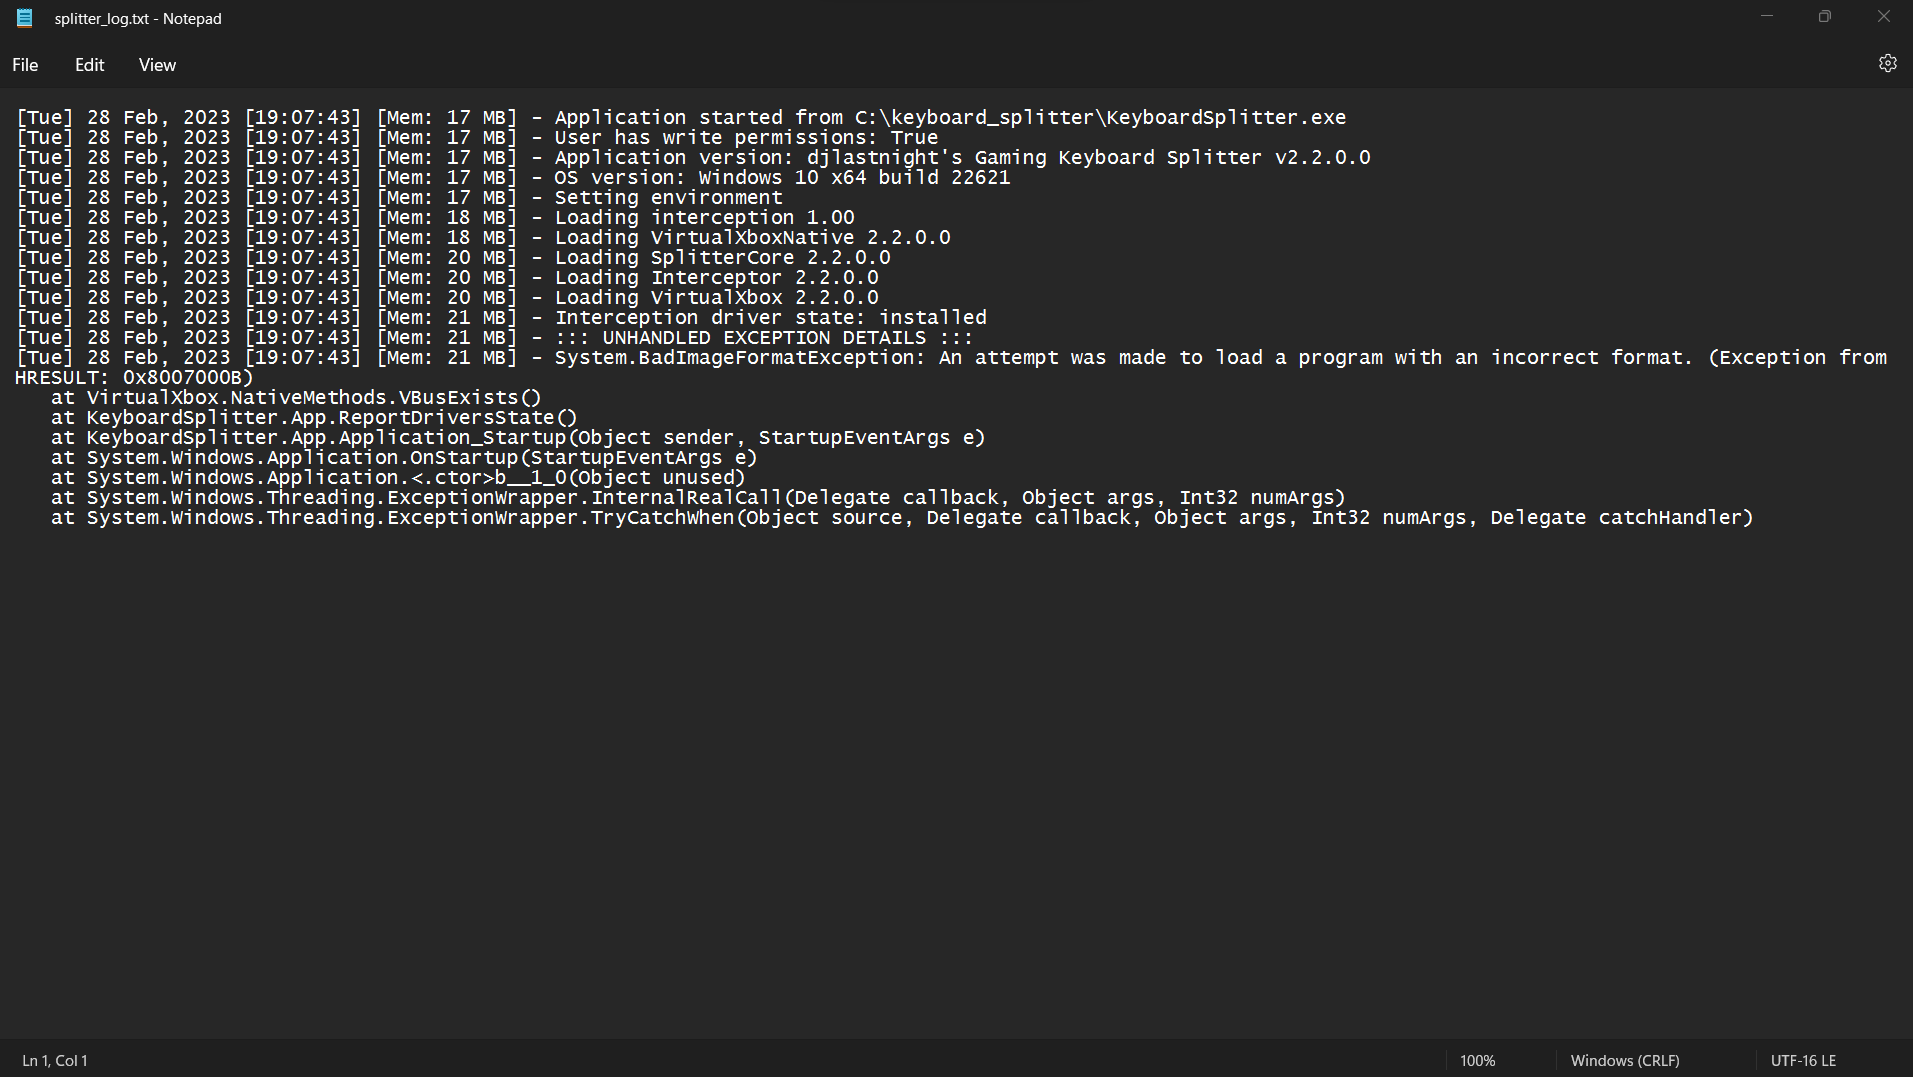Click the window restore button
The width and height of the screenshot is (1913, 1077).
point(1824,17)
